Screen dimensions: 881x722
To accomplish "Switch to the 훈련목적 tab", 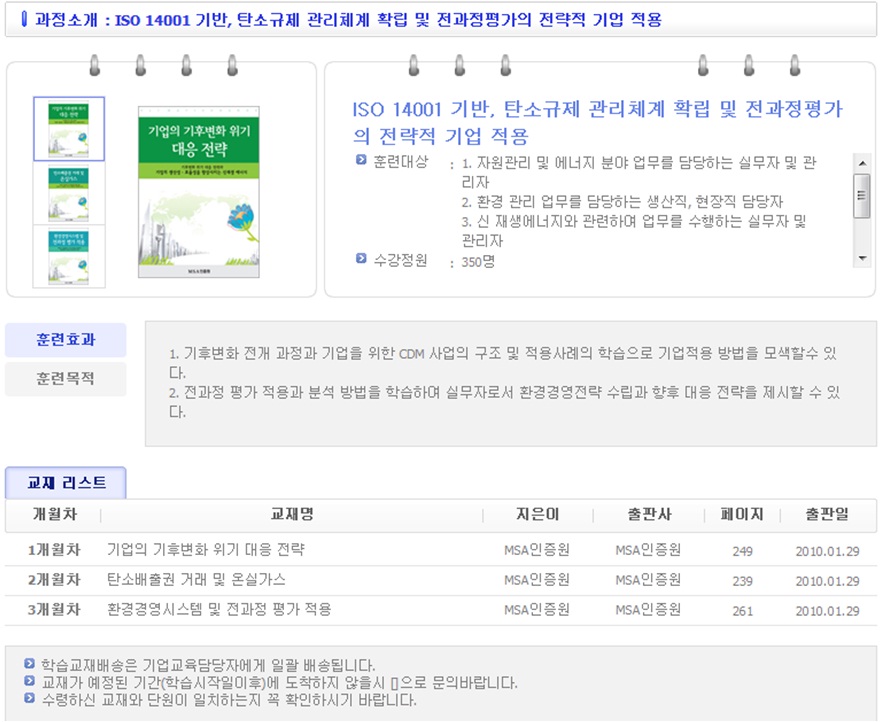I will click(x=66, y=379).
